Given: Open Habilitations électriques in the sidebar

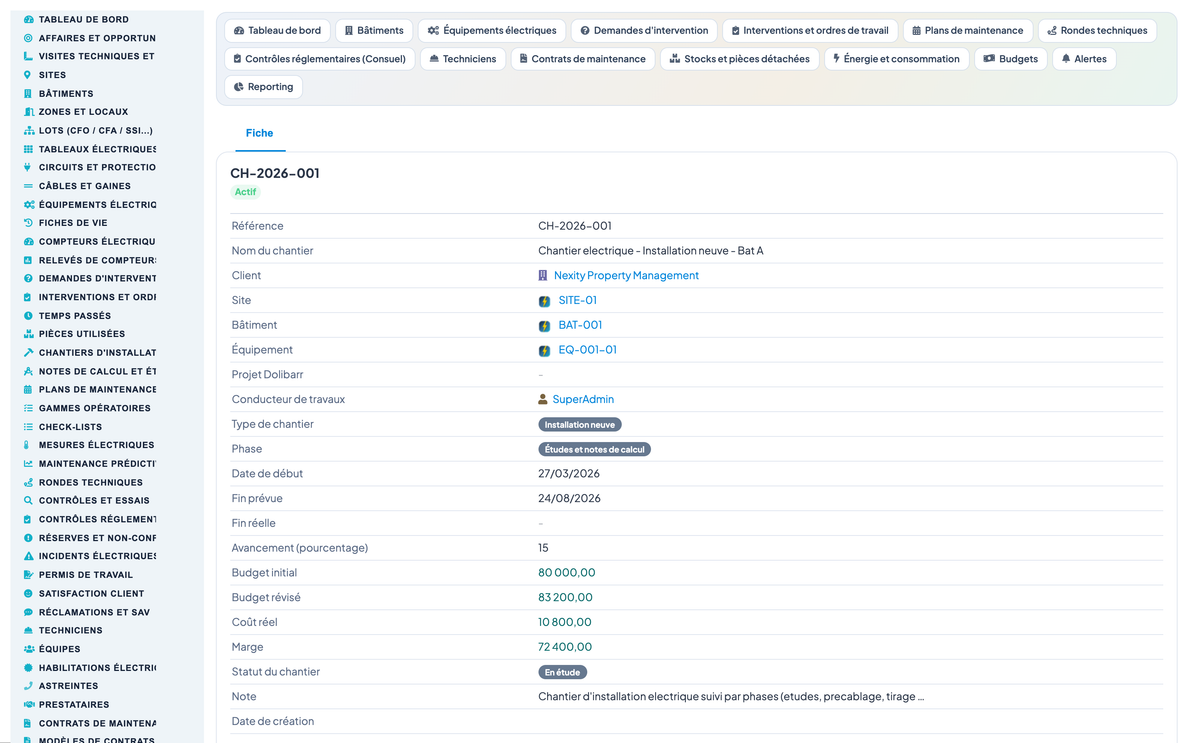Looking at the screenshot, I should pos(97,668).
